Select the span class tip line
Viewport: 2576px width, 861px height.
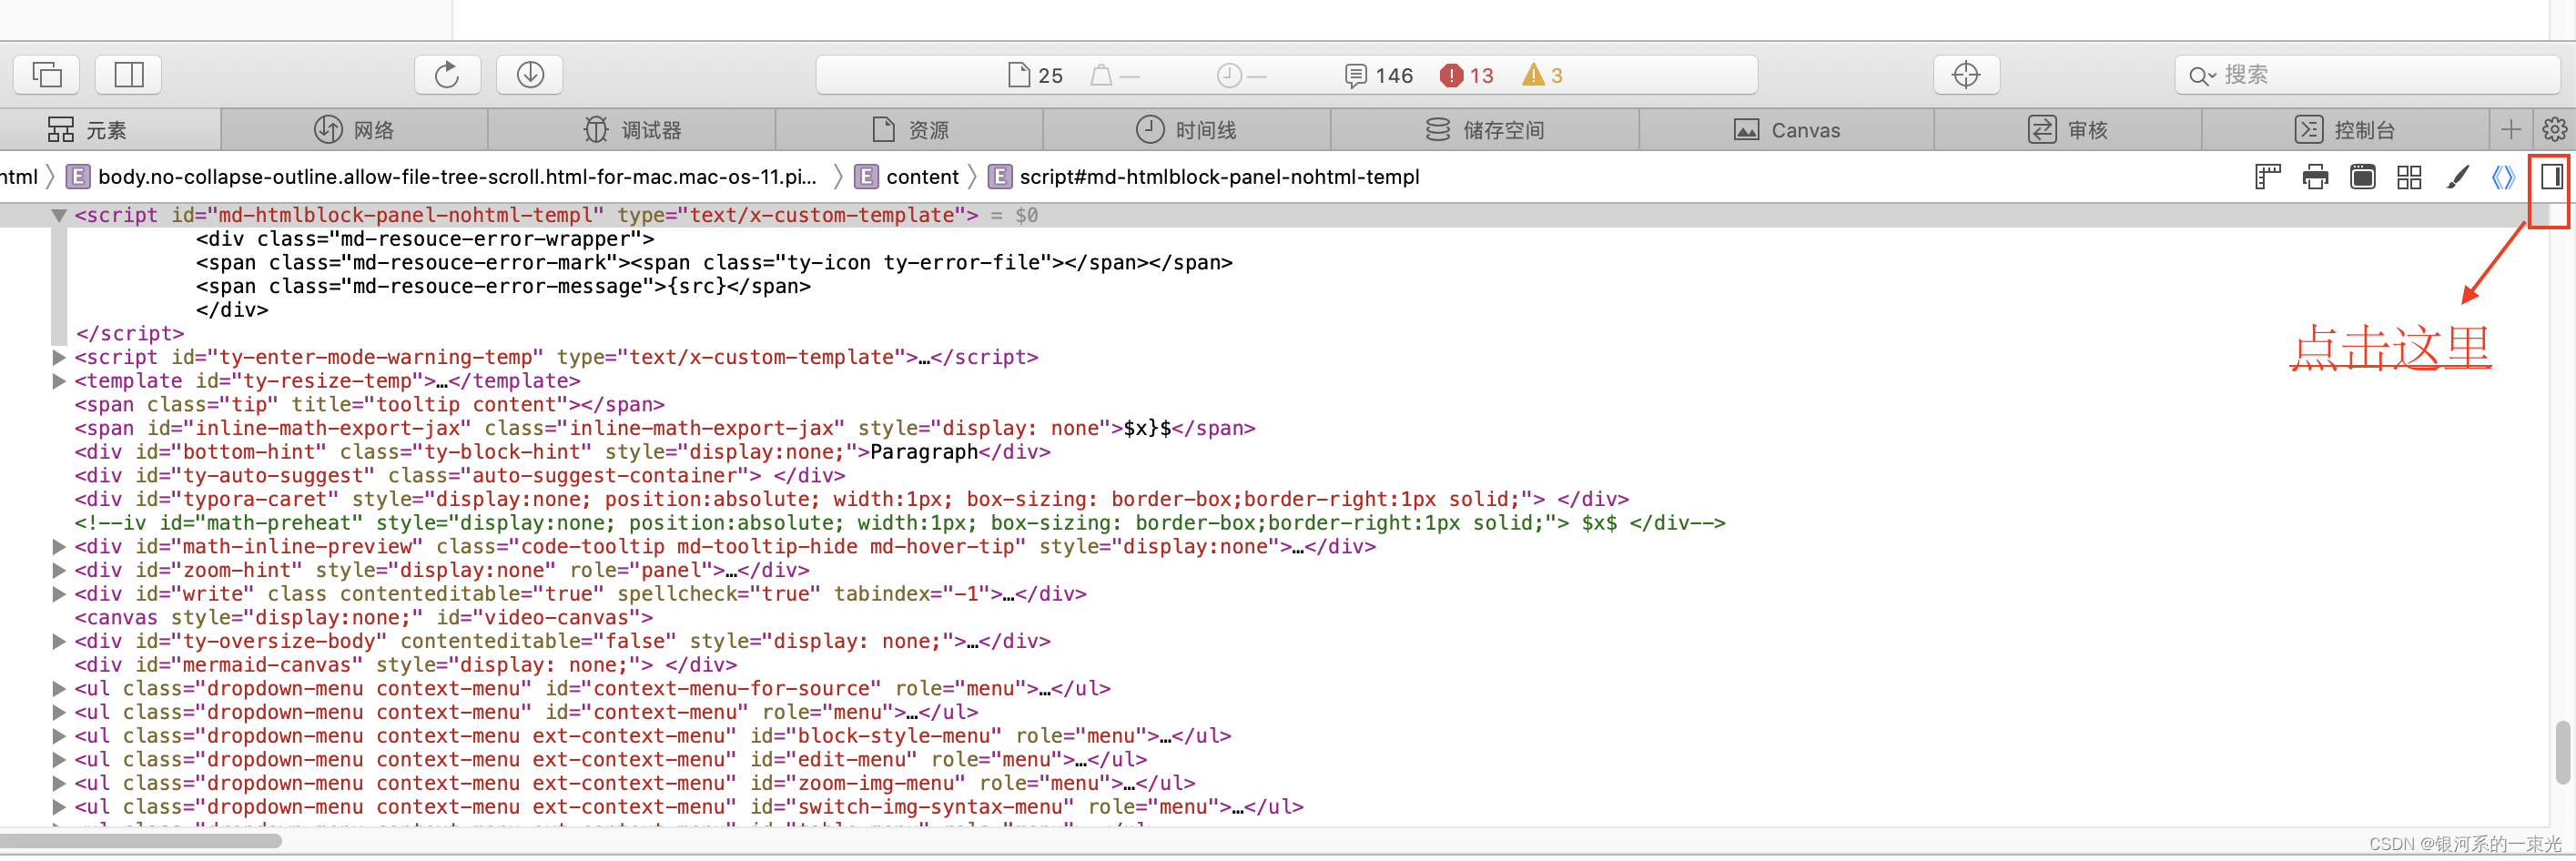pyautogui.click(x=369, y=405)
